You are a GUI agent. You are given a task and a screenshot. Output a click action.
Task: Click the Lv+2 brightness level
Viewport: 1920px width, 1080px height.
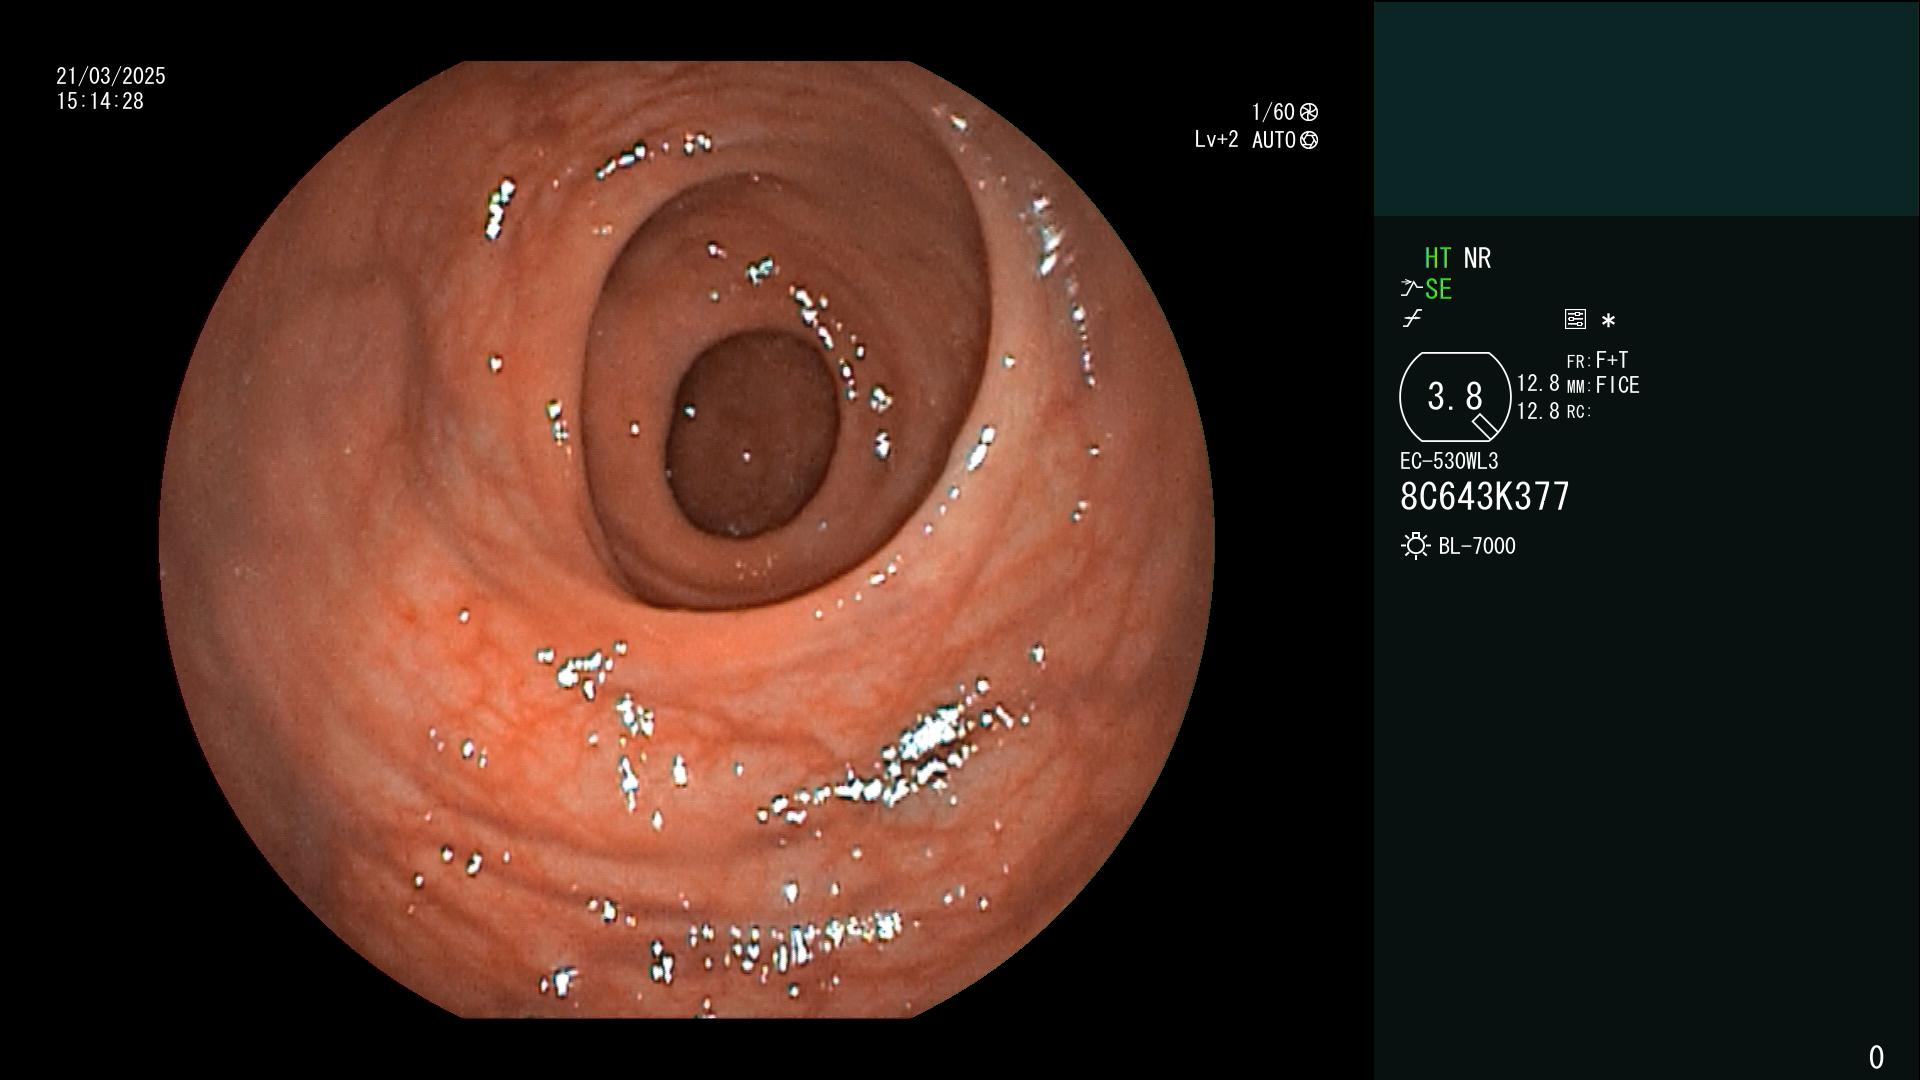point(1216,140)
